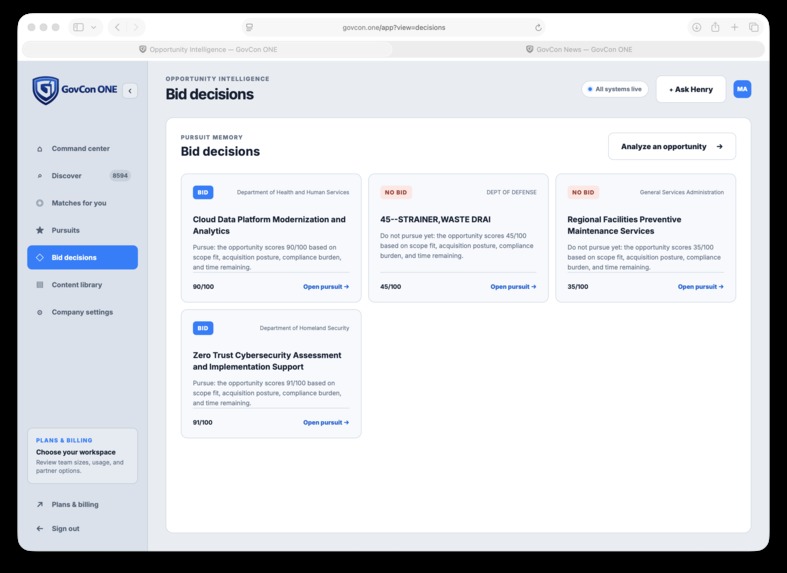Select Regional Facilities Preventive Maintenance Services title
This screenshot has width=787, height=573.
(x=624, y=225)
